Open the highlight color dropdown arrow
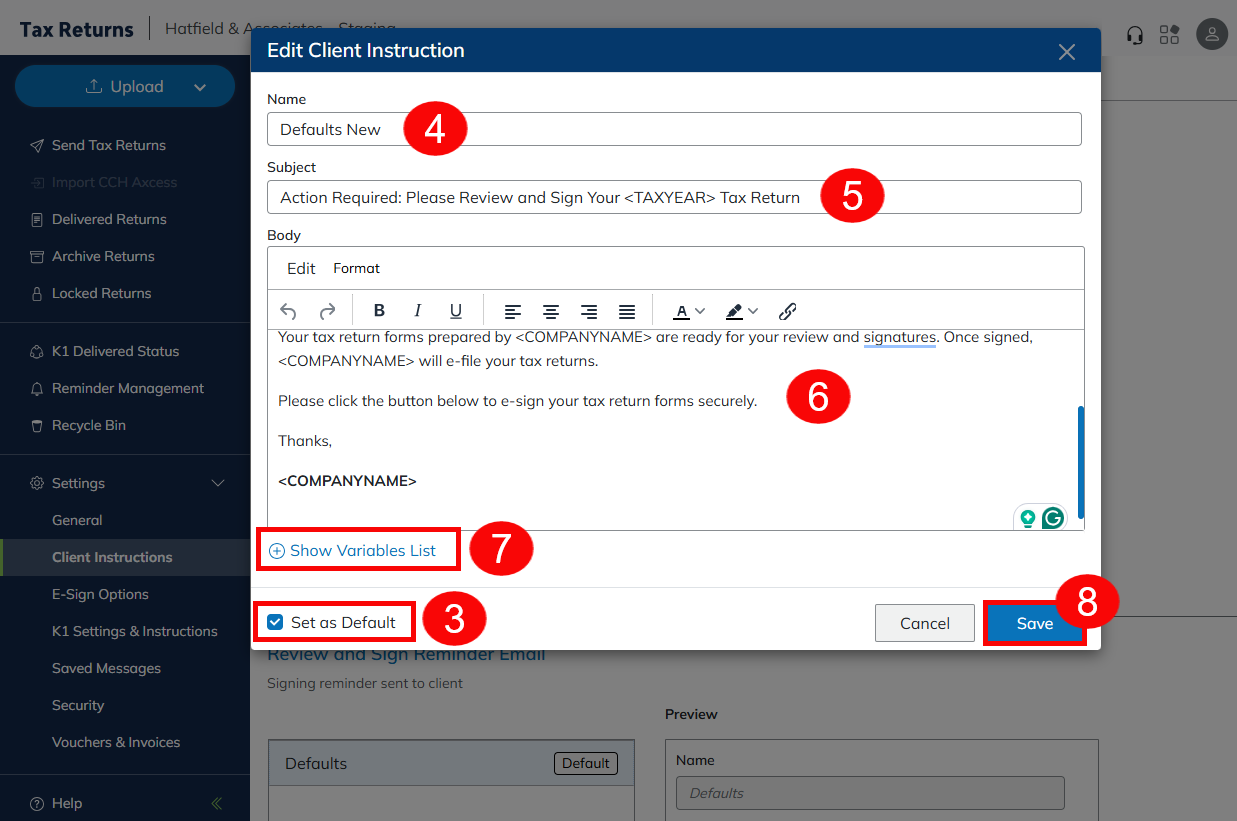 click(753, 311)
